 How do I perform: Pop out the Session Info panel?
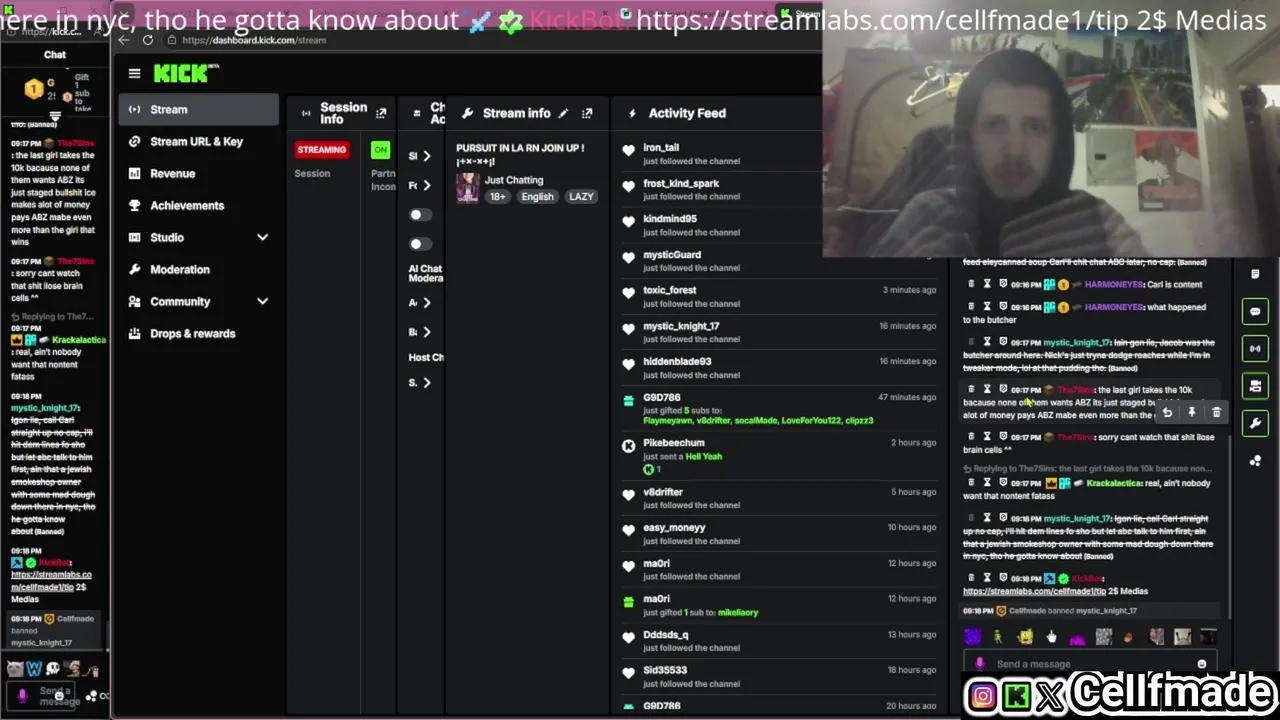click(x=381, y=114)
